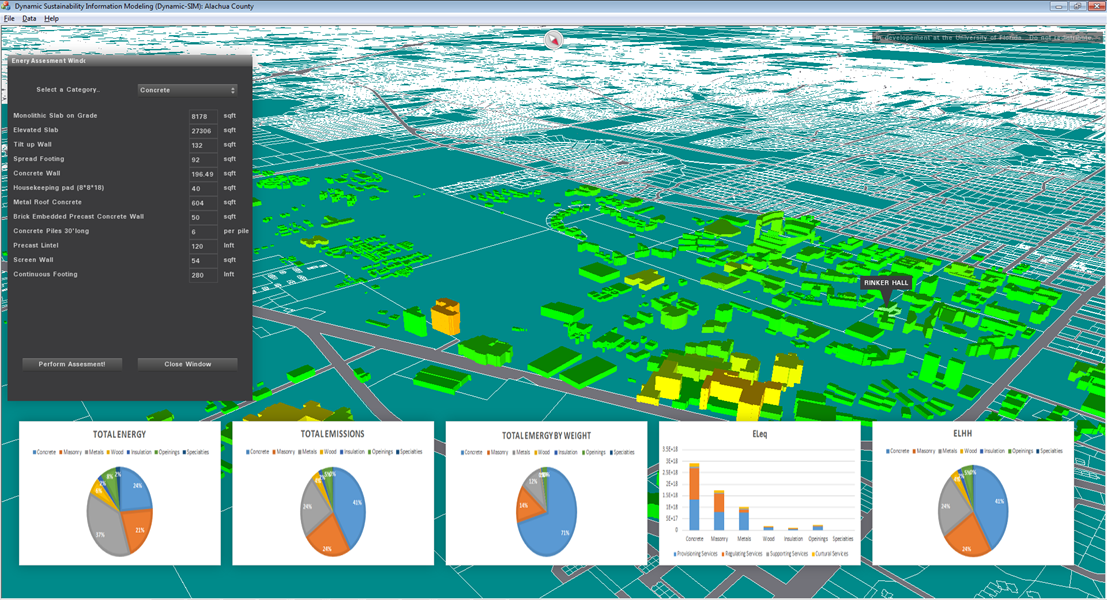
Task: Click the Masonry bar in ELeq chart
Action: coord(719,510)
